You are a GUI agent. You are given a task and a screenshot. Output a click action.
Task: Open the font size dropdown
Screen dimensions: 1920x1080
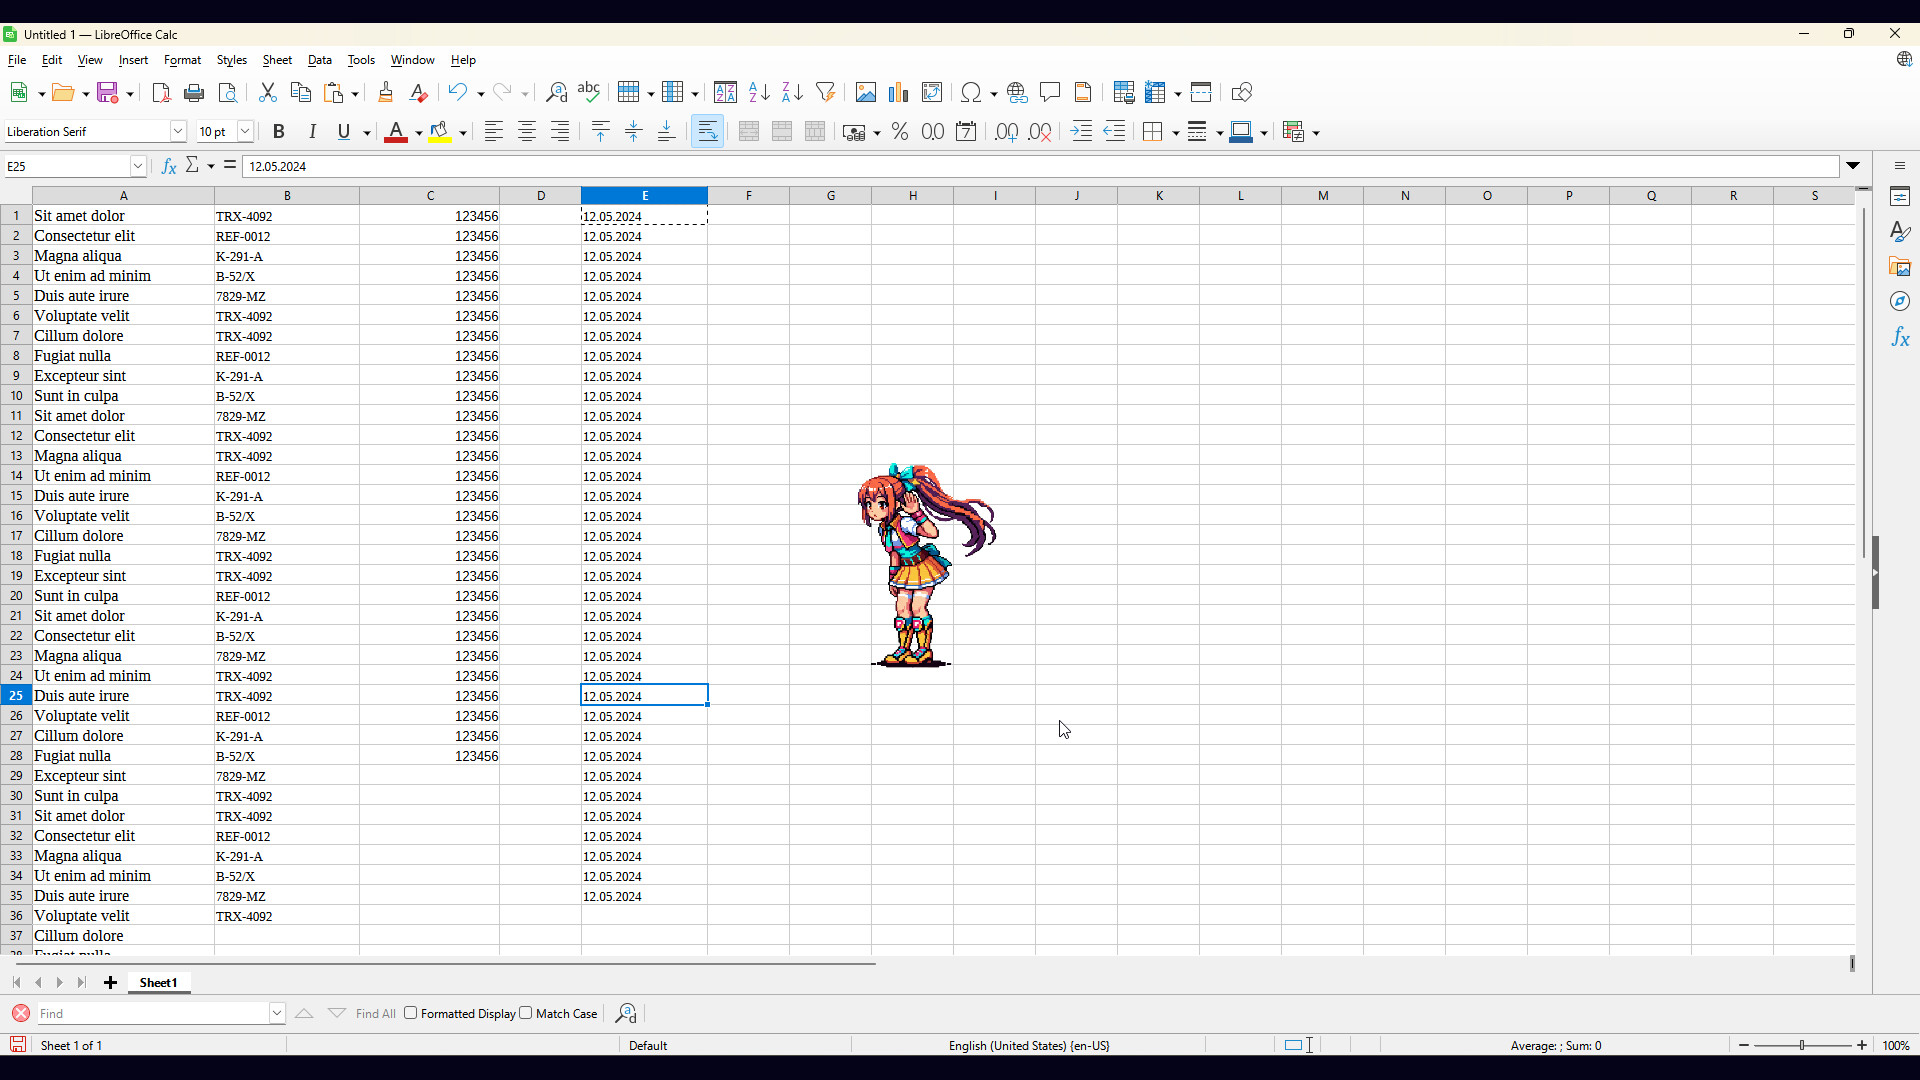(245, 131)
